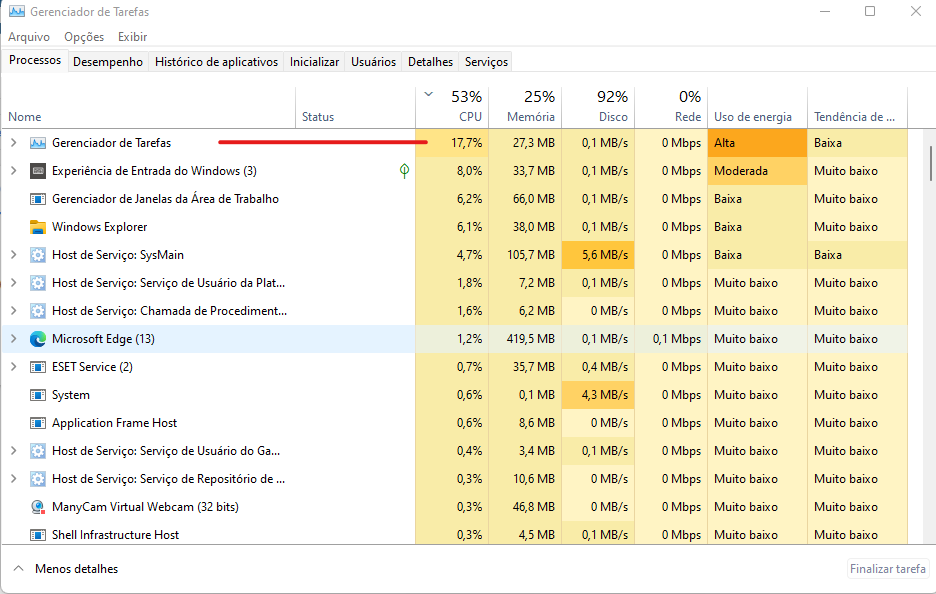Click the 0,1 Mbps network cell
The image size is (936, 594).
[671, 339]
